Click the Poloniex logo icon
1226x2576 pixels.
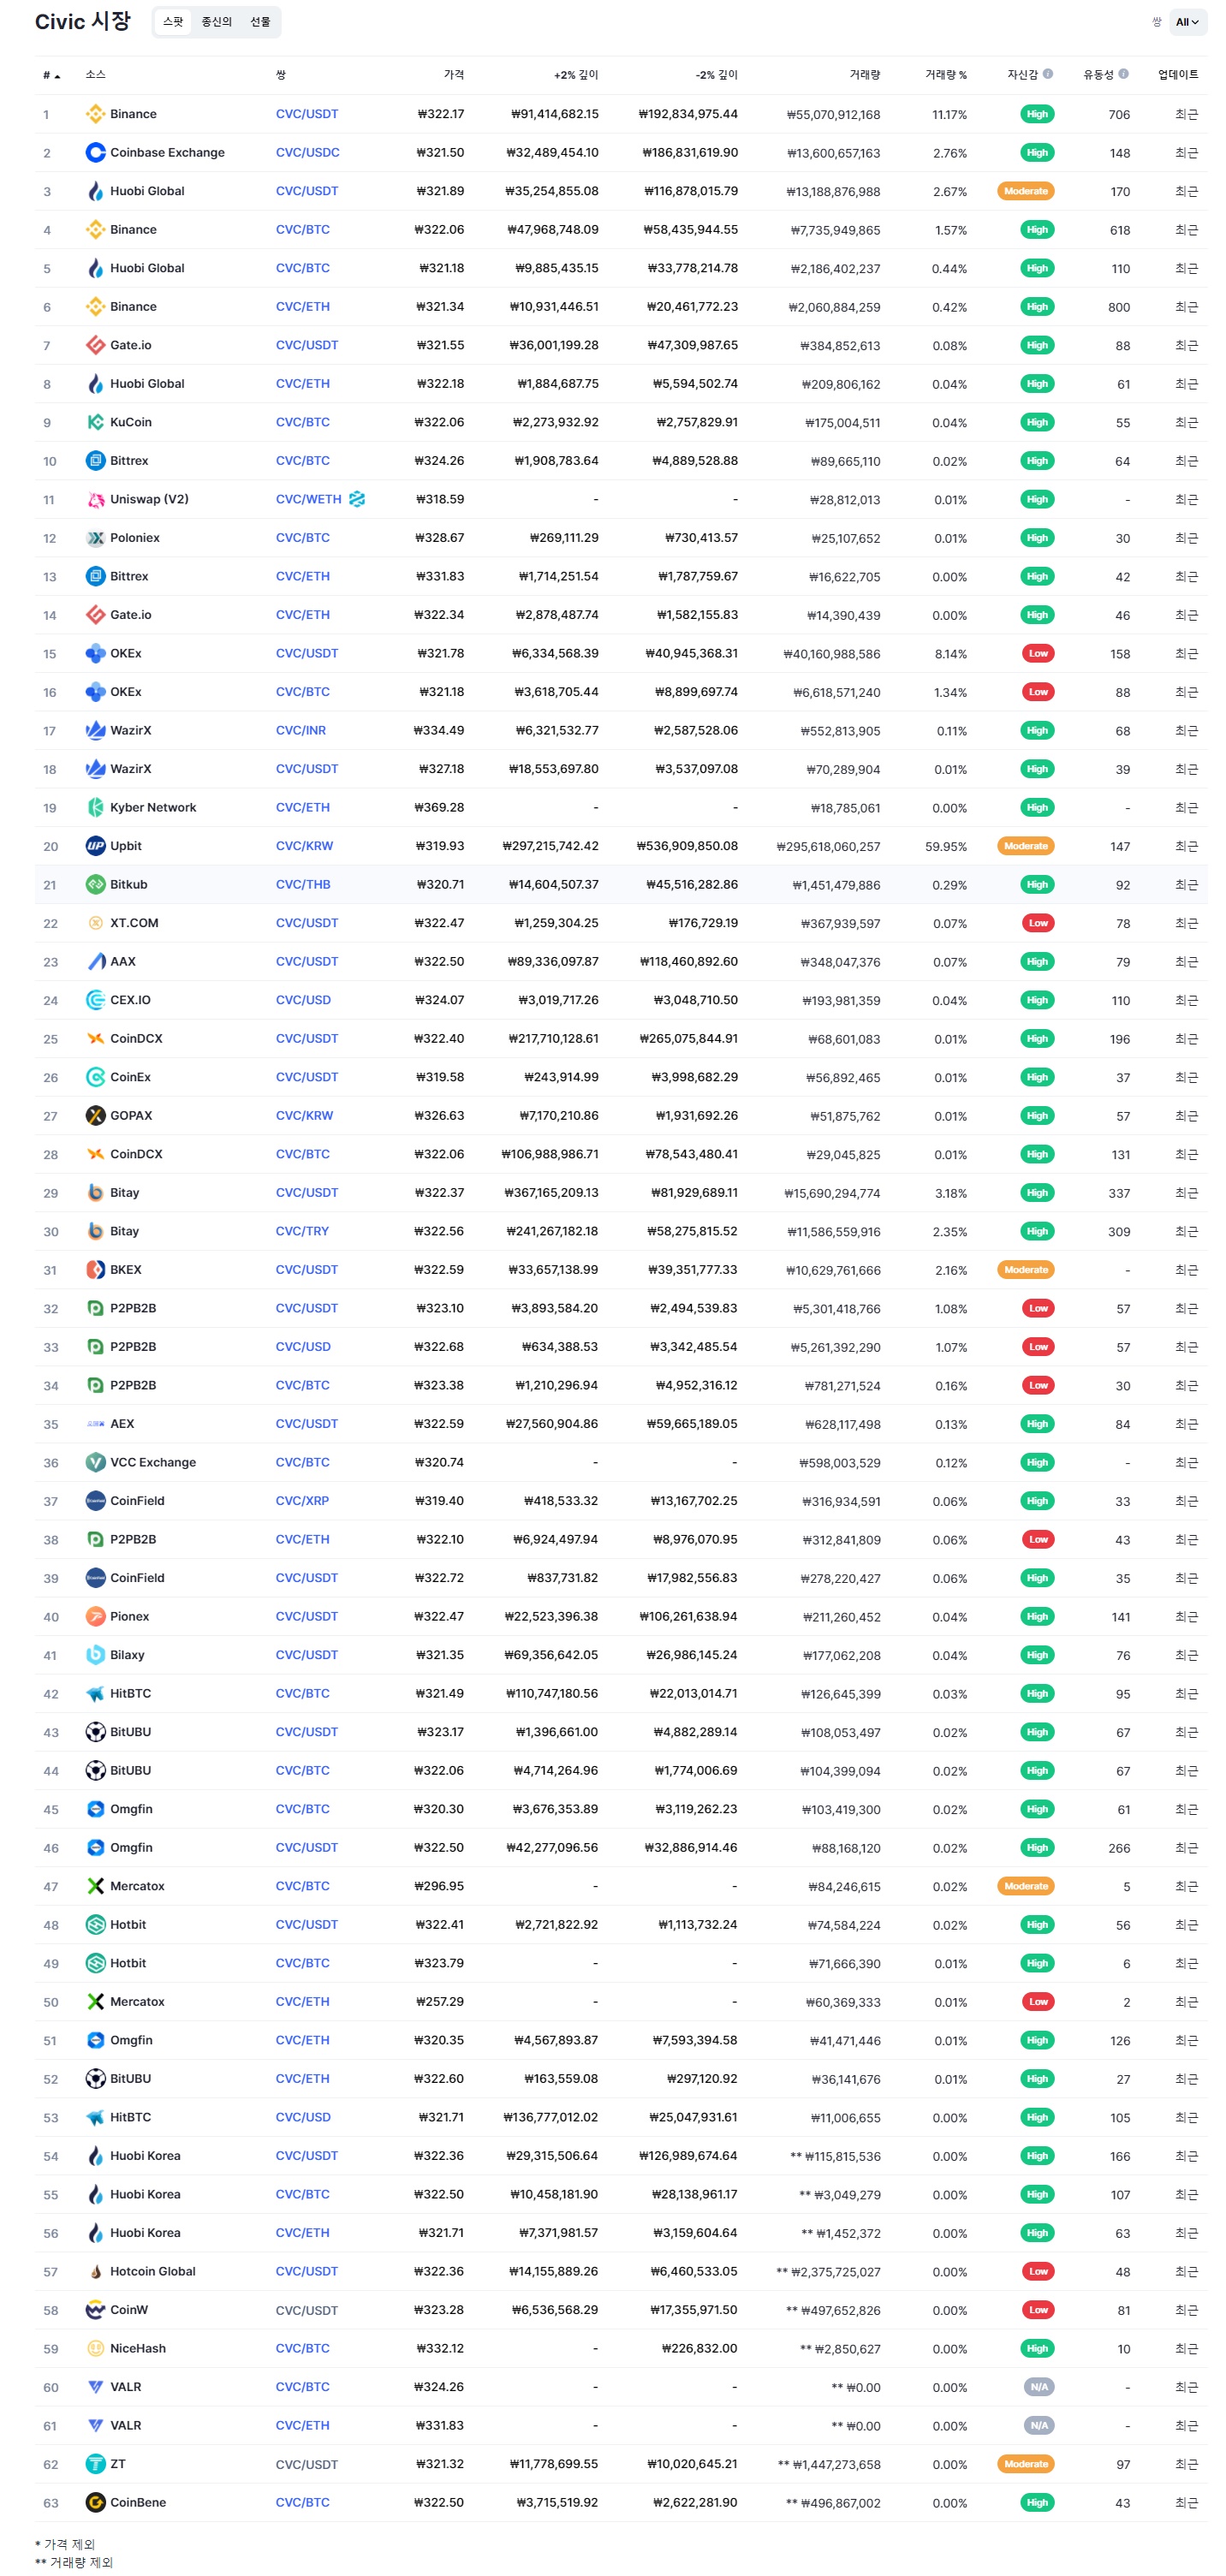95,538
